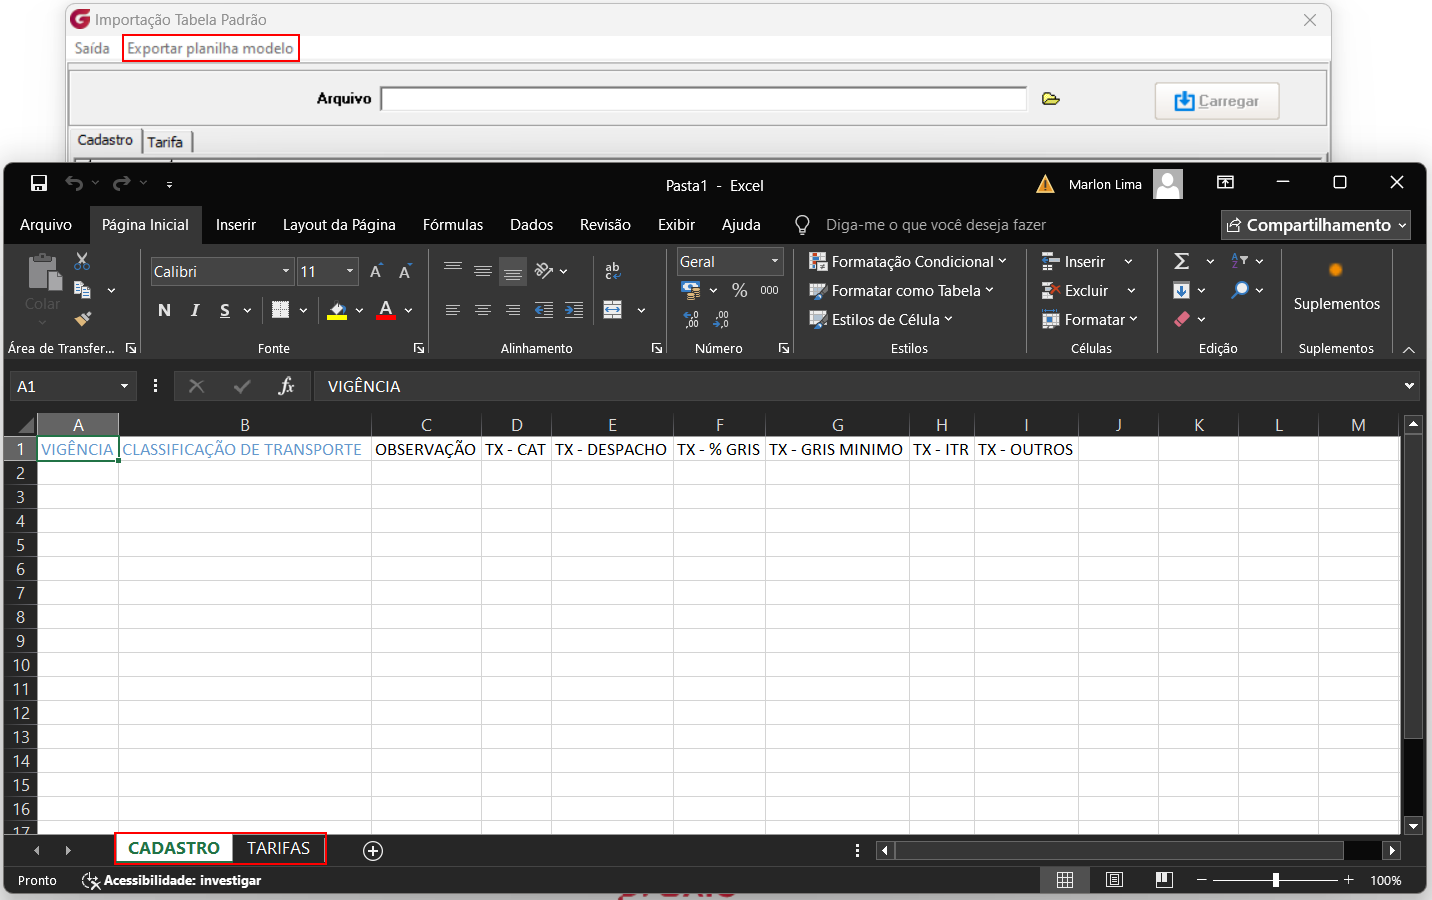Align text to middle vertically

coord(483,271)
